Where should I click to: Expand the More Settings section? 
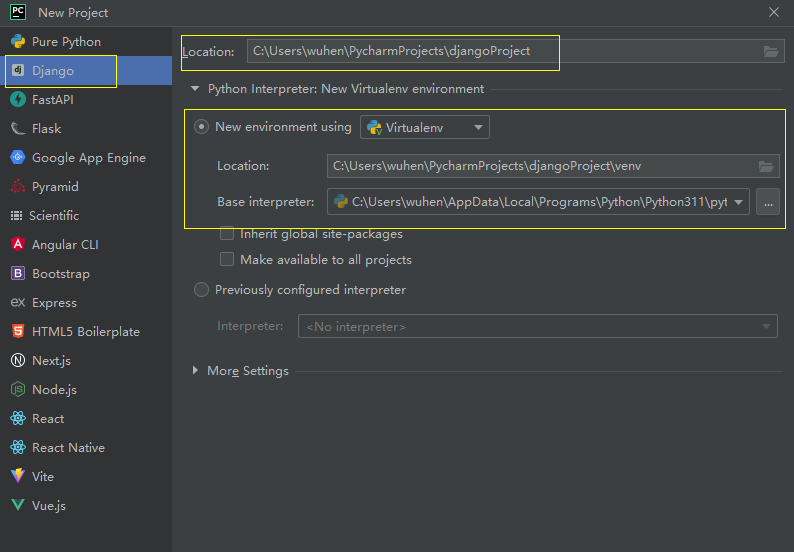click(195, 371)
